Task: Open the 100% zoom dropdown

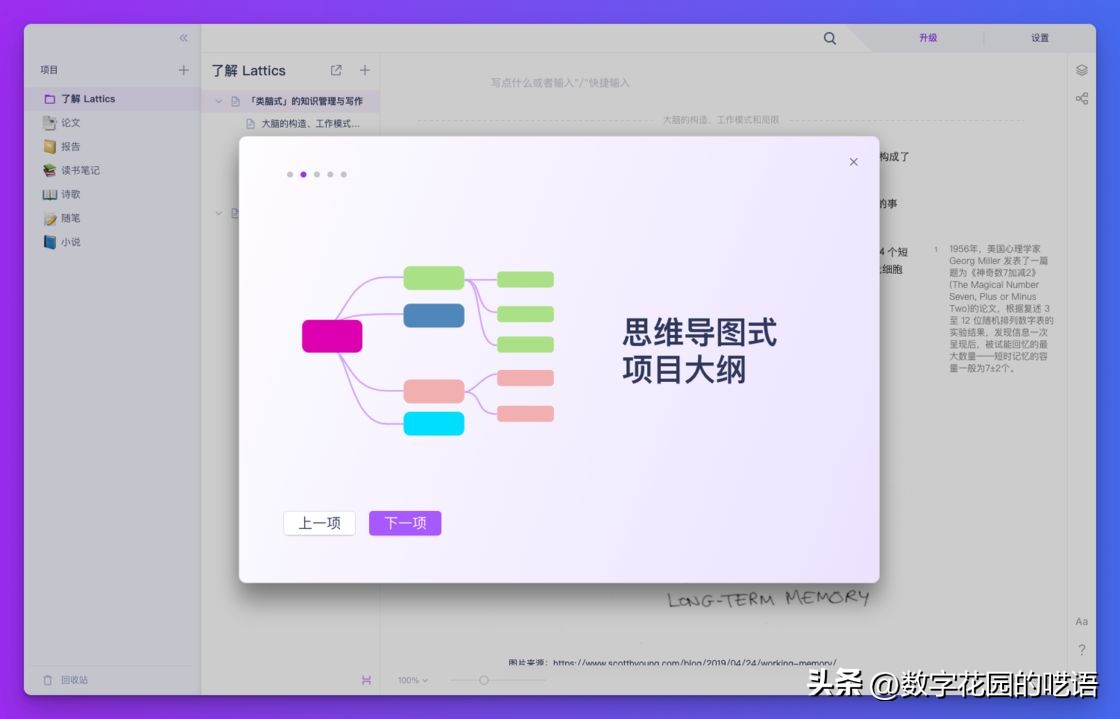Action: tap(413, 680)
